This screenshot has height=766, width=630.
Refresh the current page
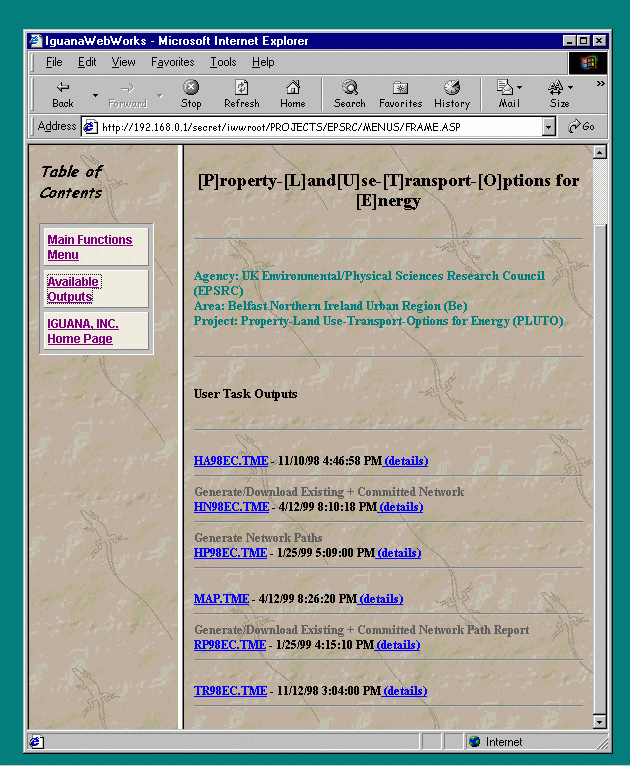(242, 94)
